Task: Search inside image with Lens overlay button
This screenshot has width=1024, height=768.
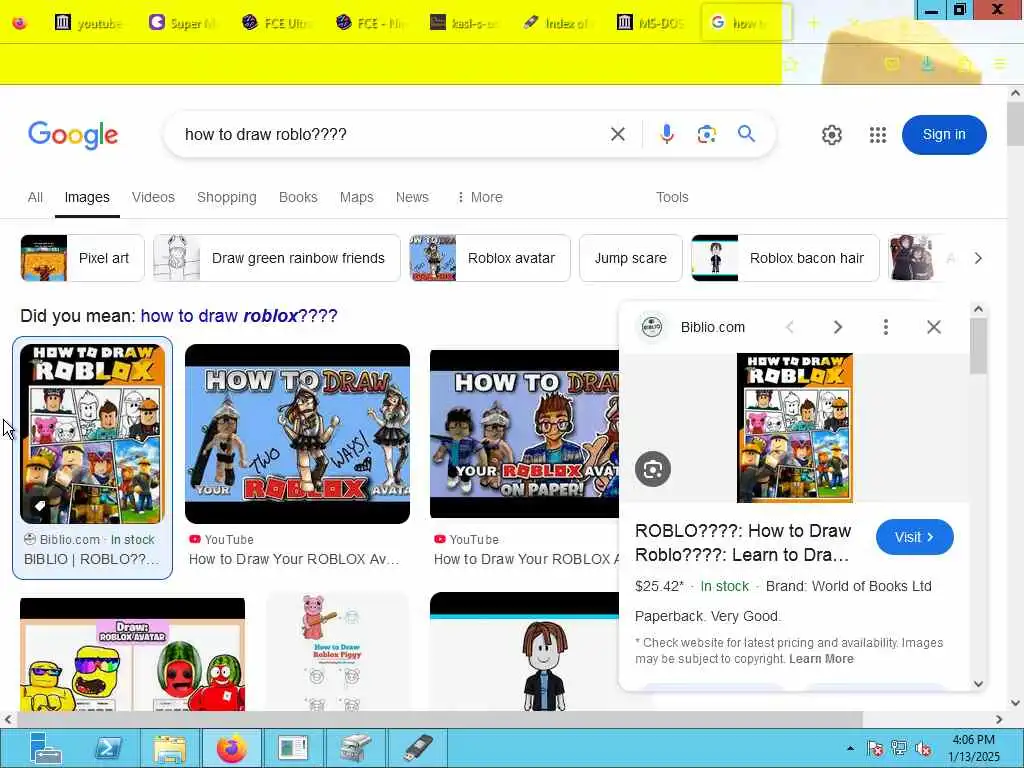Action: [x=652, y=469]
